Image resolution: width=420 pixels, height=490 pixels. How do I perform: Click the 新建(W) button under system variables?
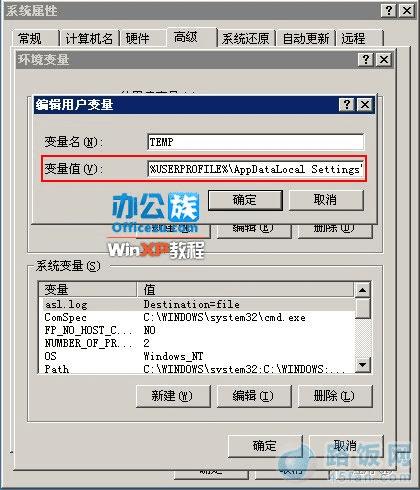pos(173,396)
